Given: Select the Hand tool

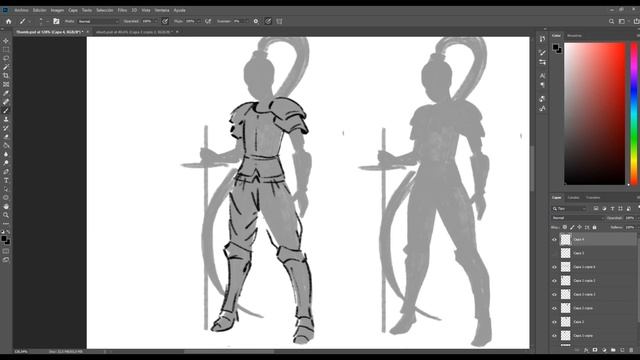Looking at the screenshot, I should click(6, 207).
